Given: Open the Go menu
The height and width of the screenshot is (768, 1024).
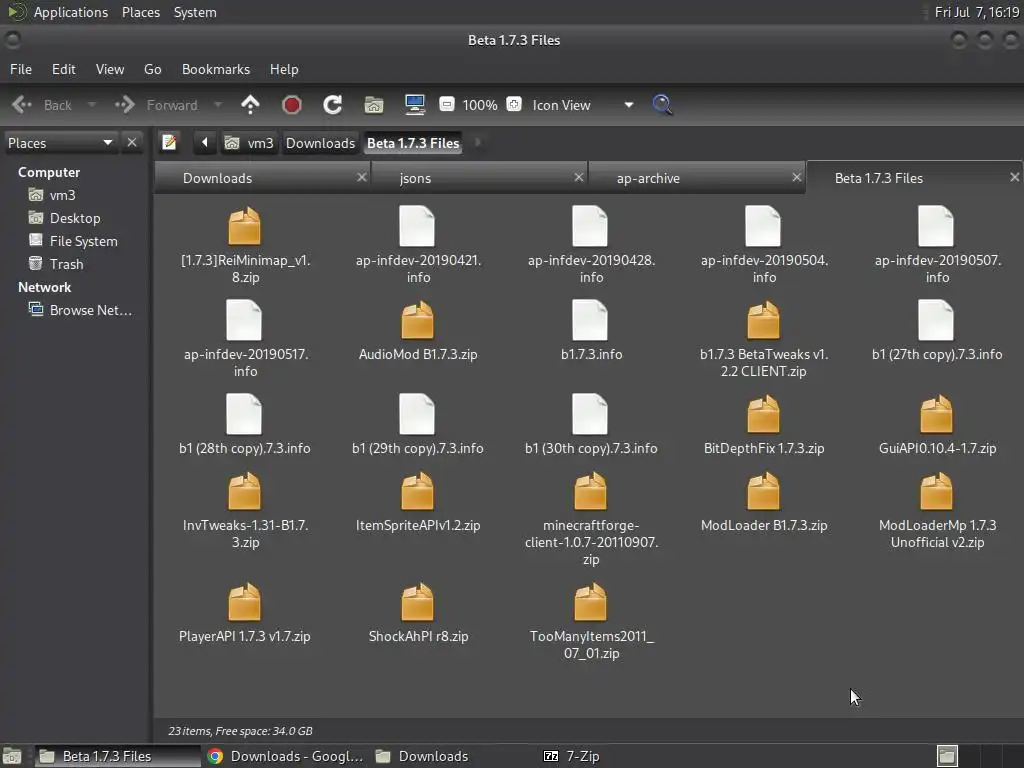Looking at the screenshot, I should tap(153, 69).
